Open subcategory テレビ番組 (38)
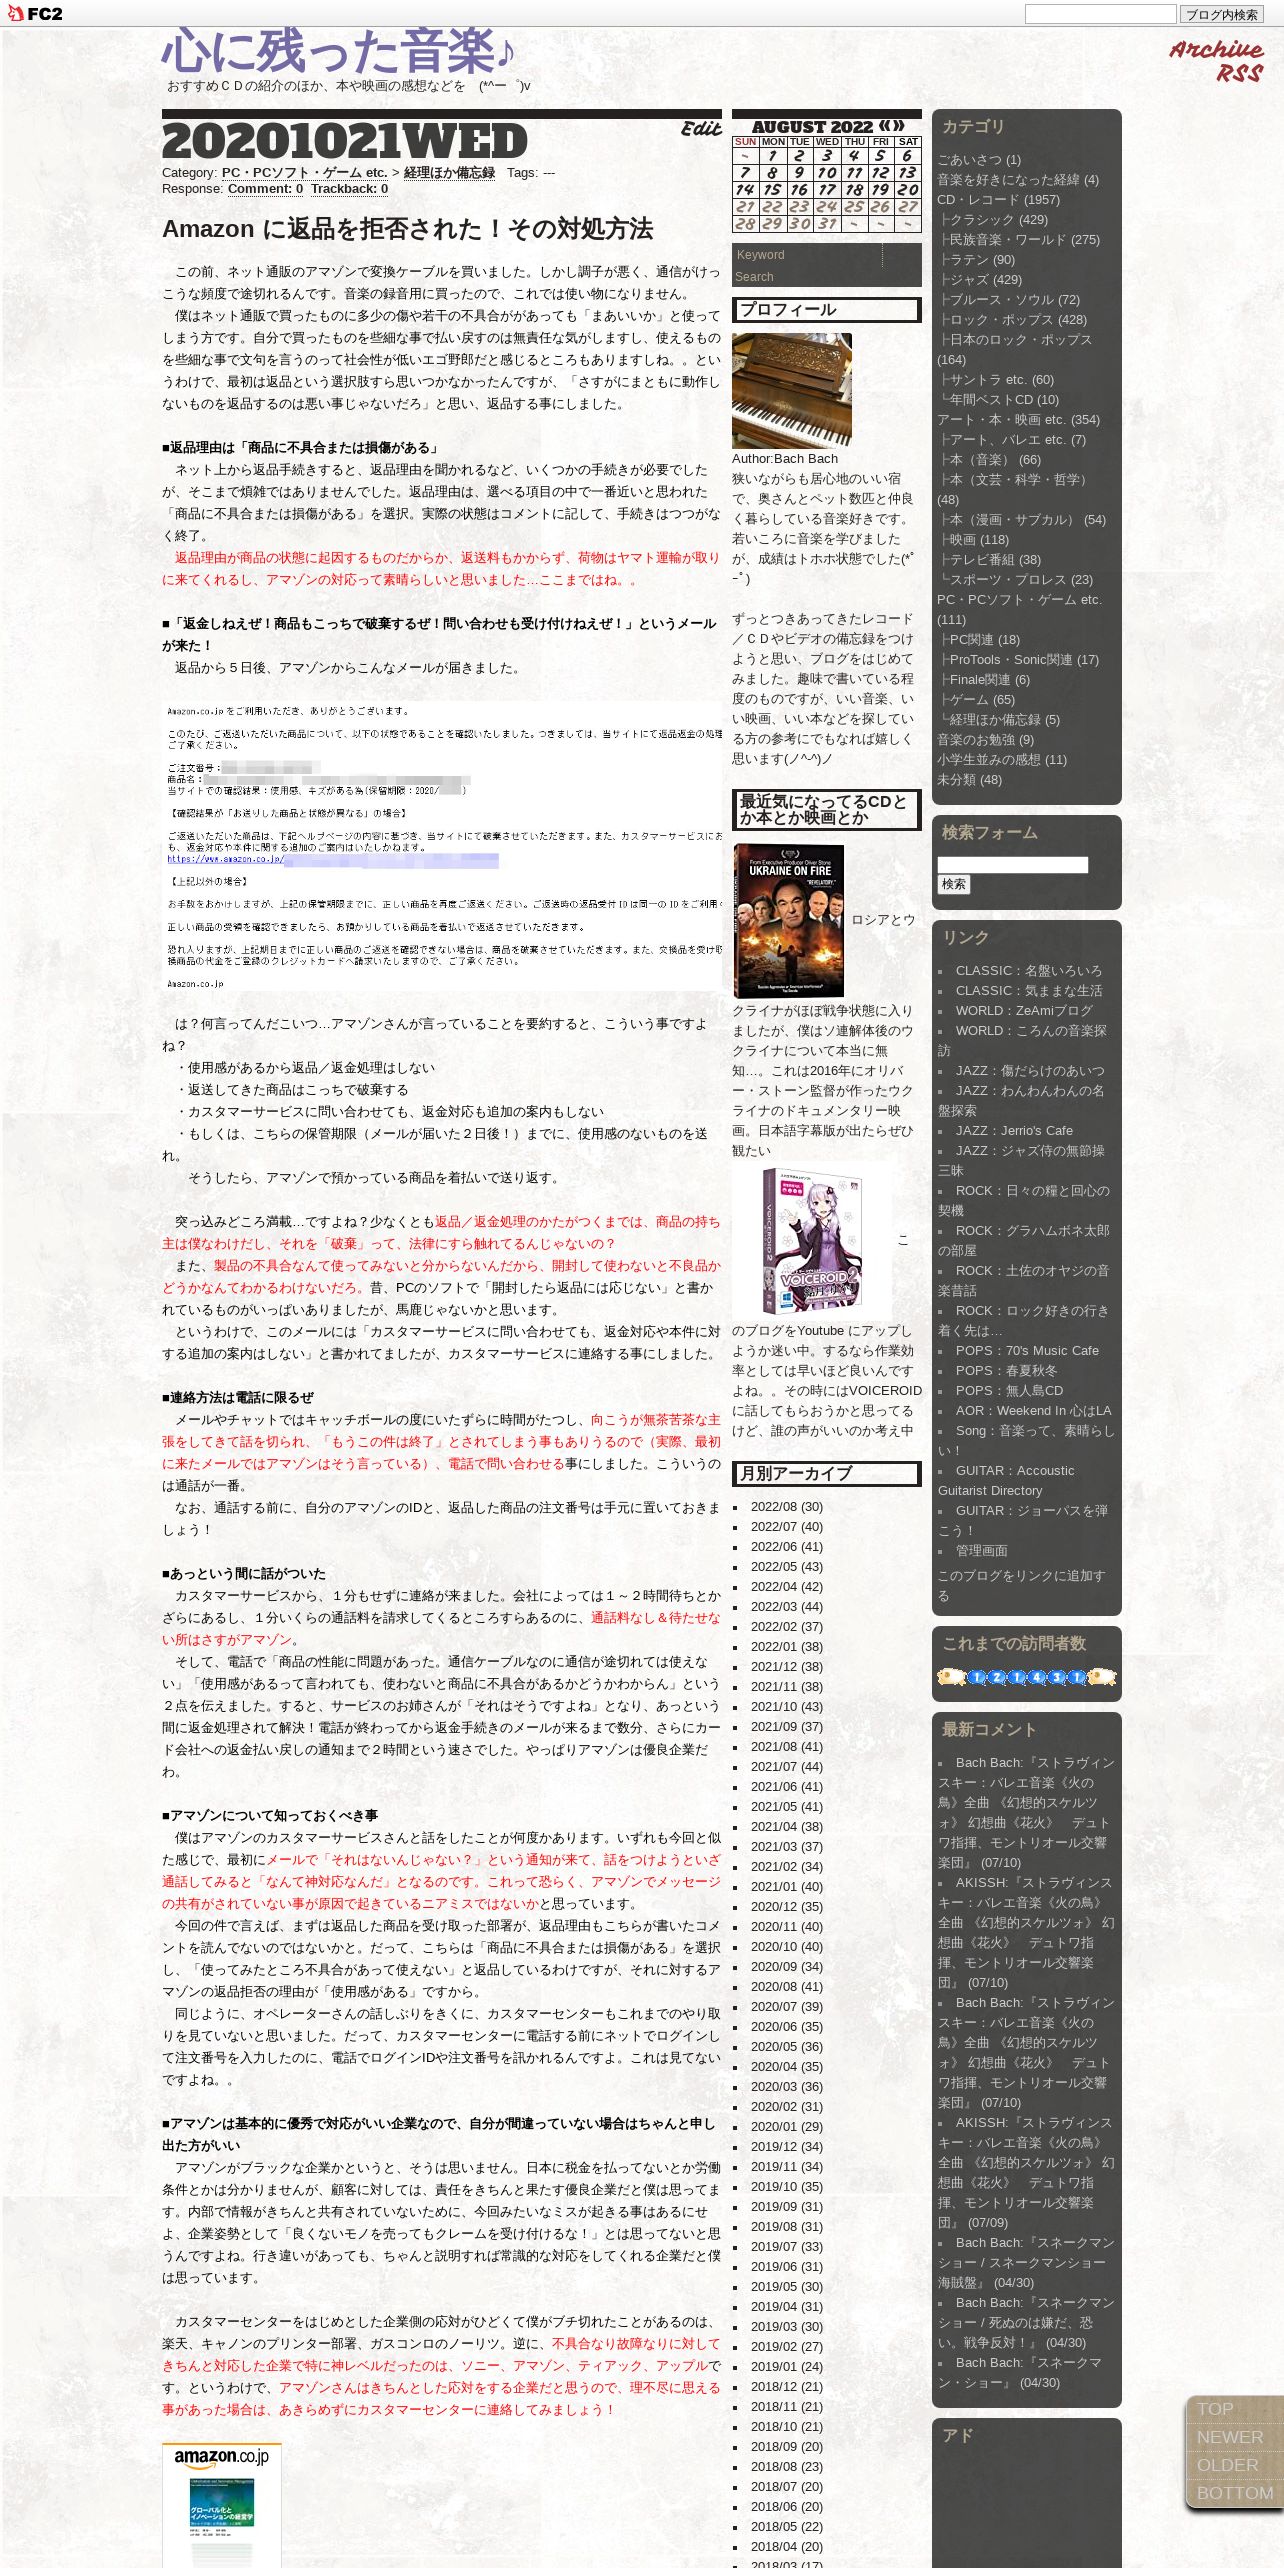 tap(994, 560)
